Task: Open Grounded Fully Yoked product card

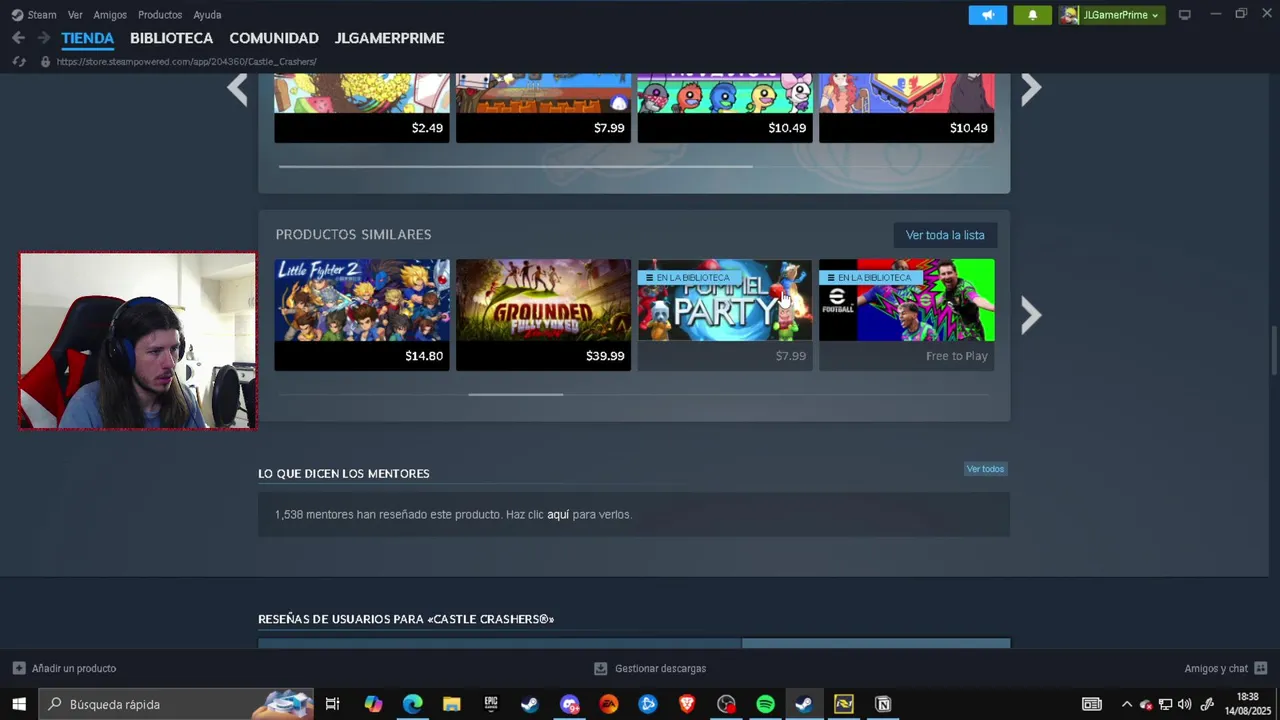Action: coord(543,315)
